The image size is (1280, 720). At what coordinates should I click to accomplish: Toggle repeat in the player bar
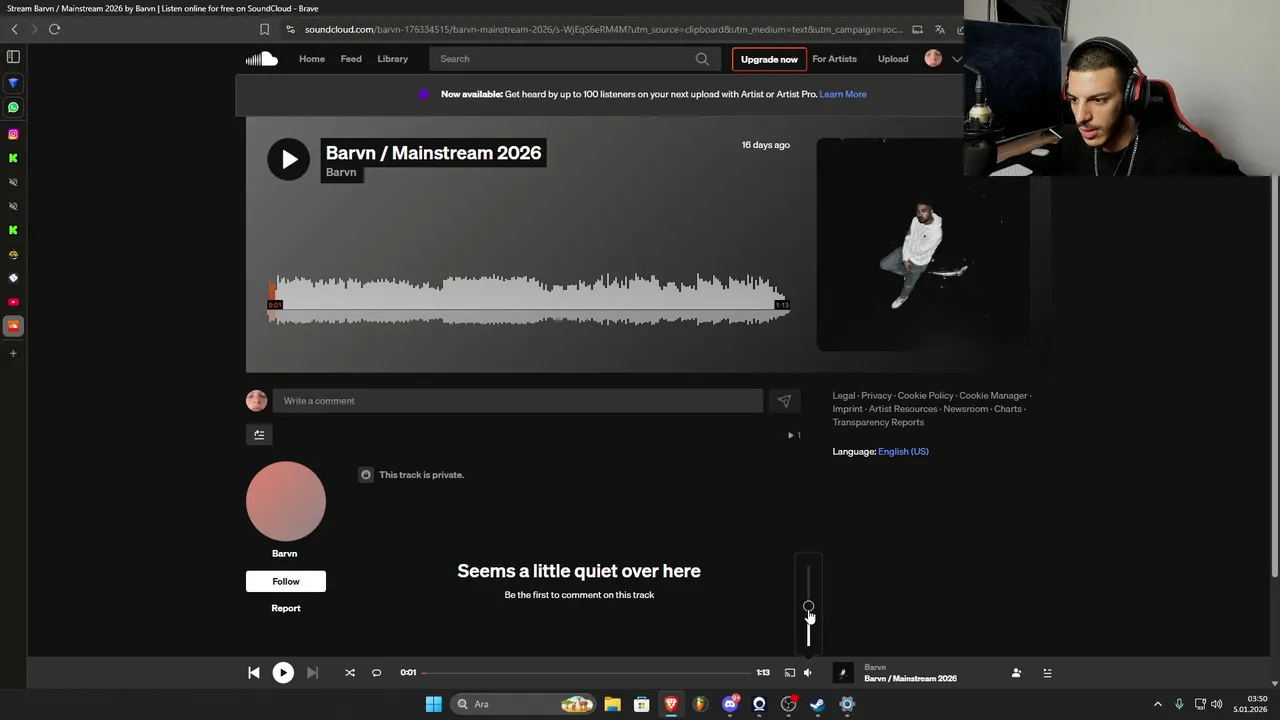point(377,673)
